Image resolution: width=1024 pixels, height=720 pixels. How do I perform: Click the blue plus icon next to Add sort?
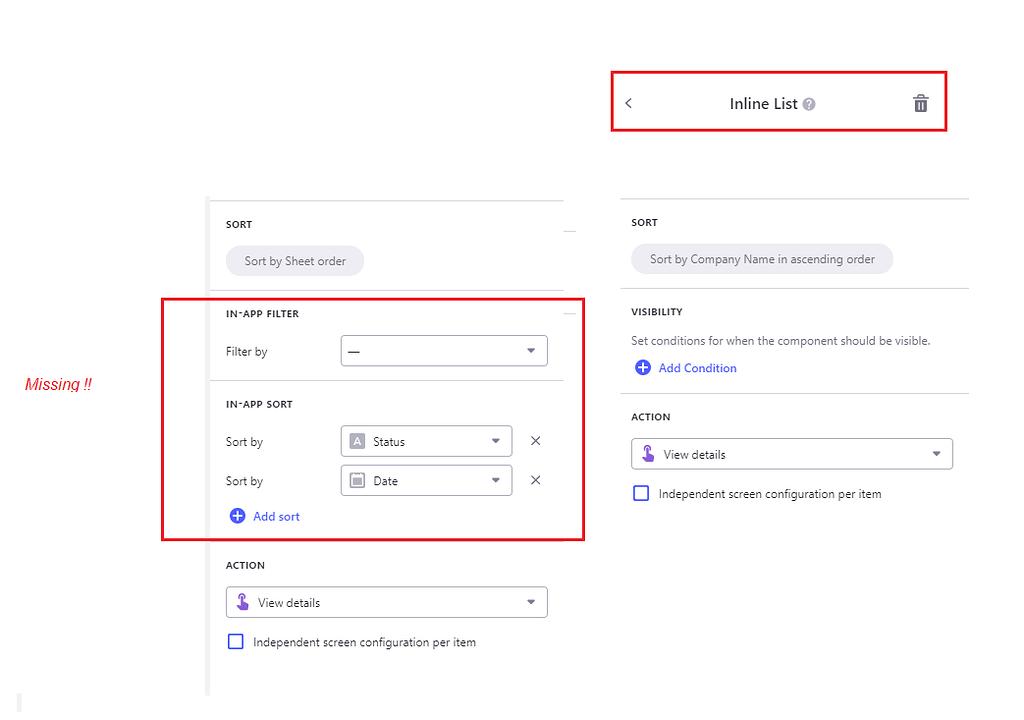click(x=237, y=516)
